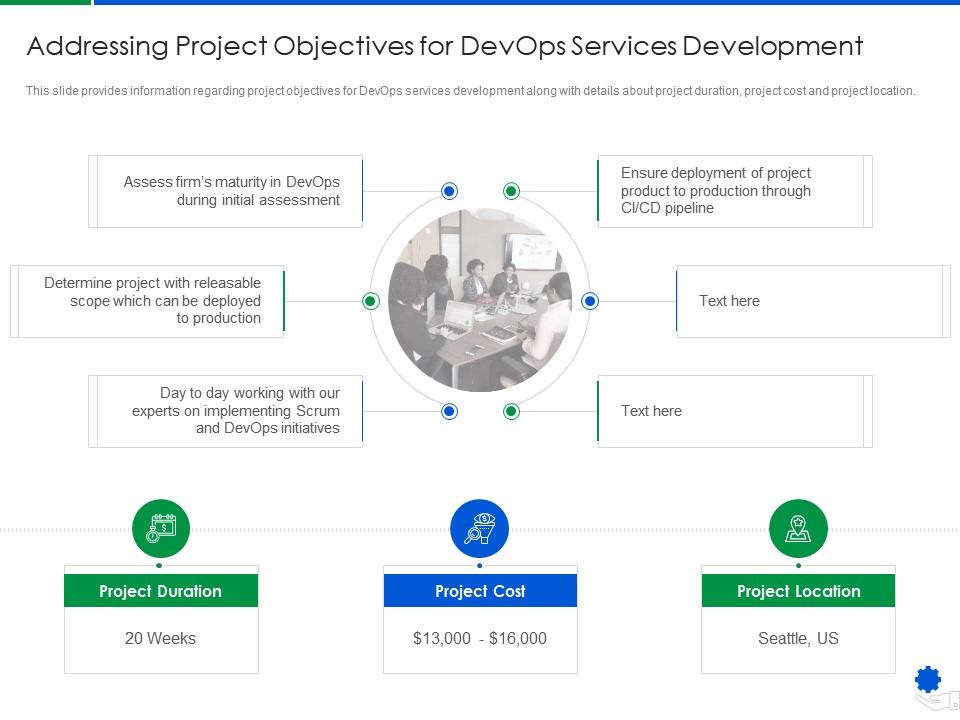Click the Project Duration header bar
Image resolution: width=960 pixels, height=720 pixels.
[161, 591]
